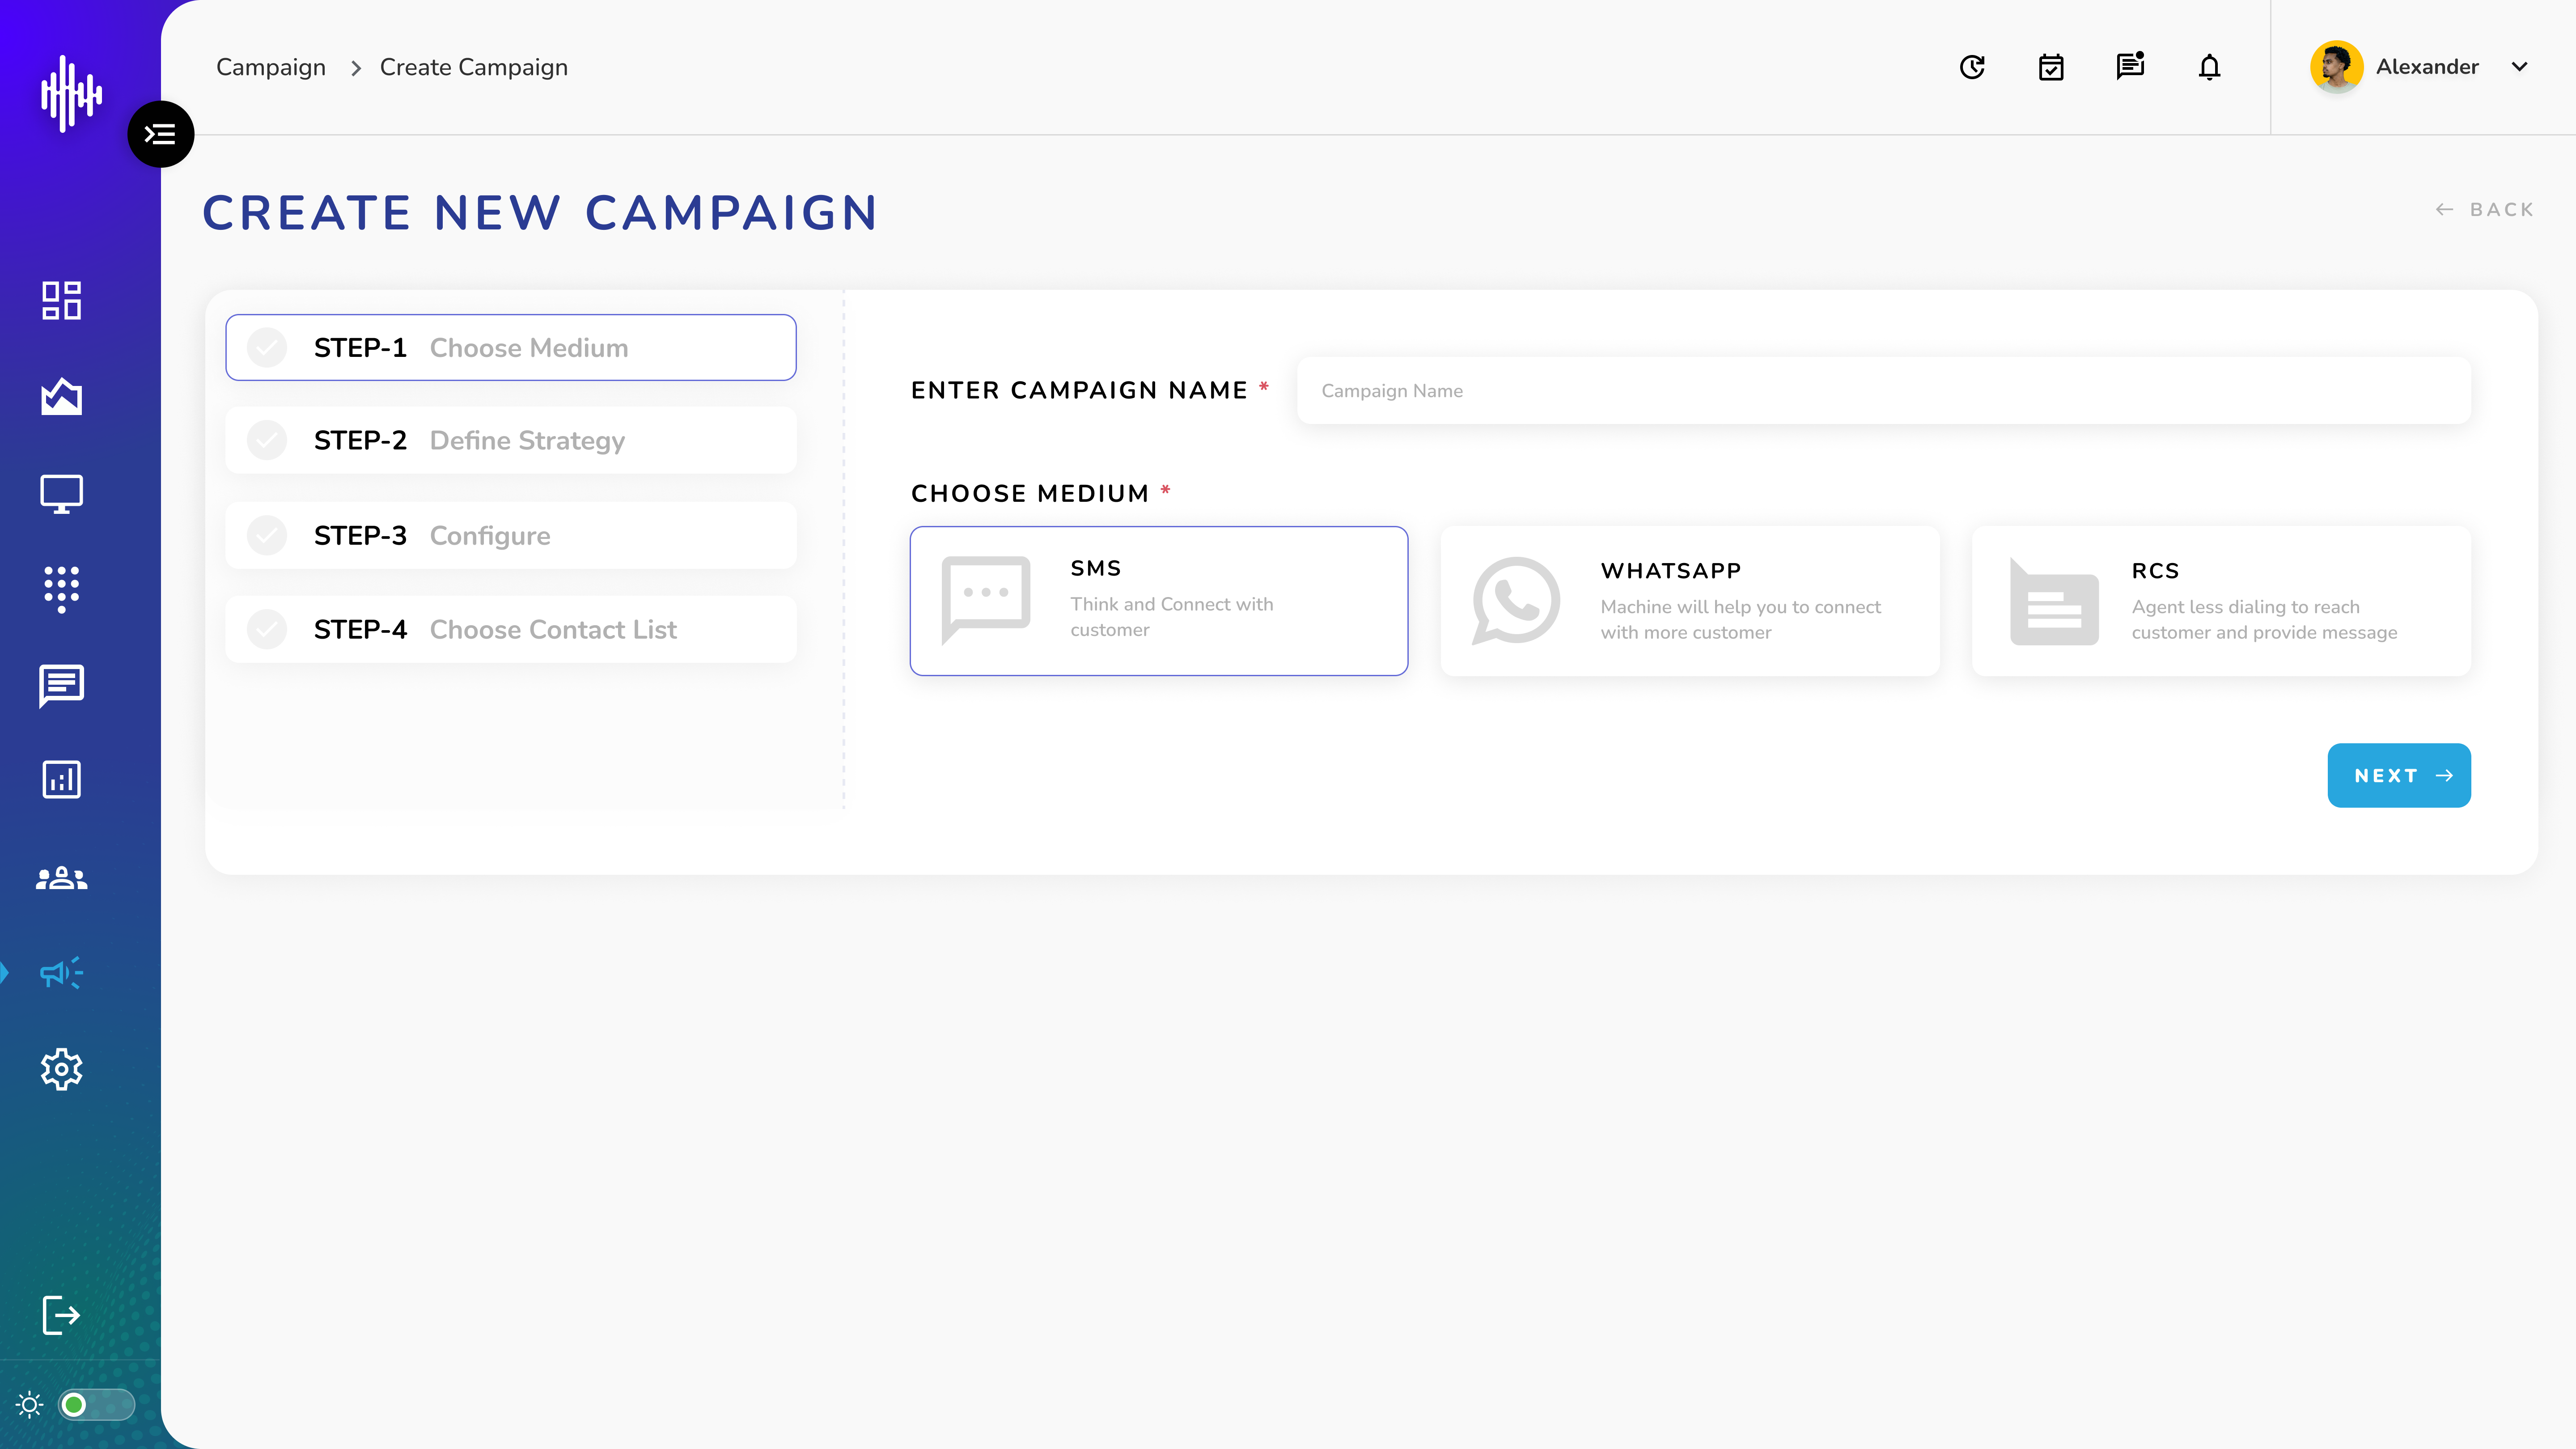This screenshot has height=1449, width=2576.
Task: Click 'Think and Connect with customer' text
Action: coord(1172,617)
